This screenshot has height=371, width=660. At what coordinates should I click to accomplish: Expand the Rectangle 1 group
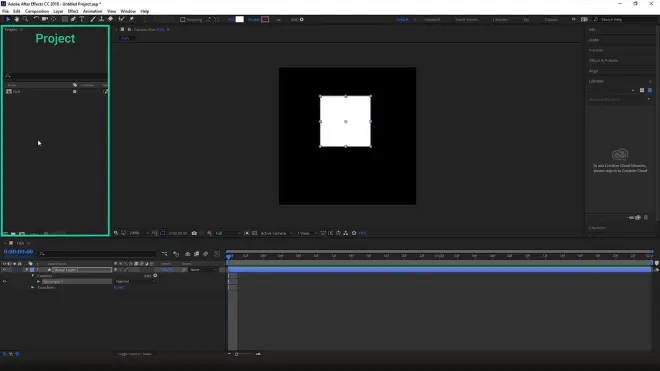tap(38, 281)
